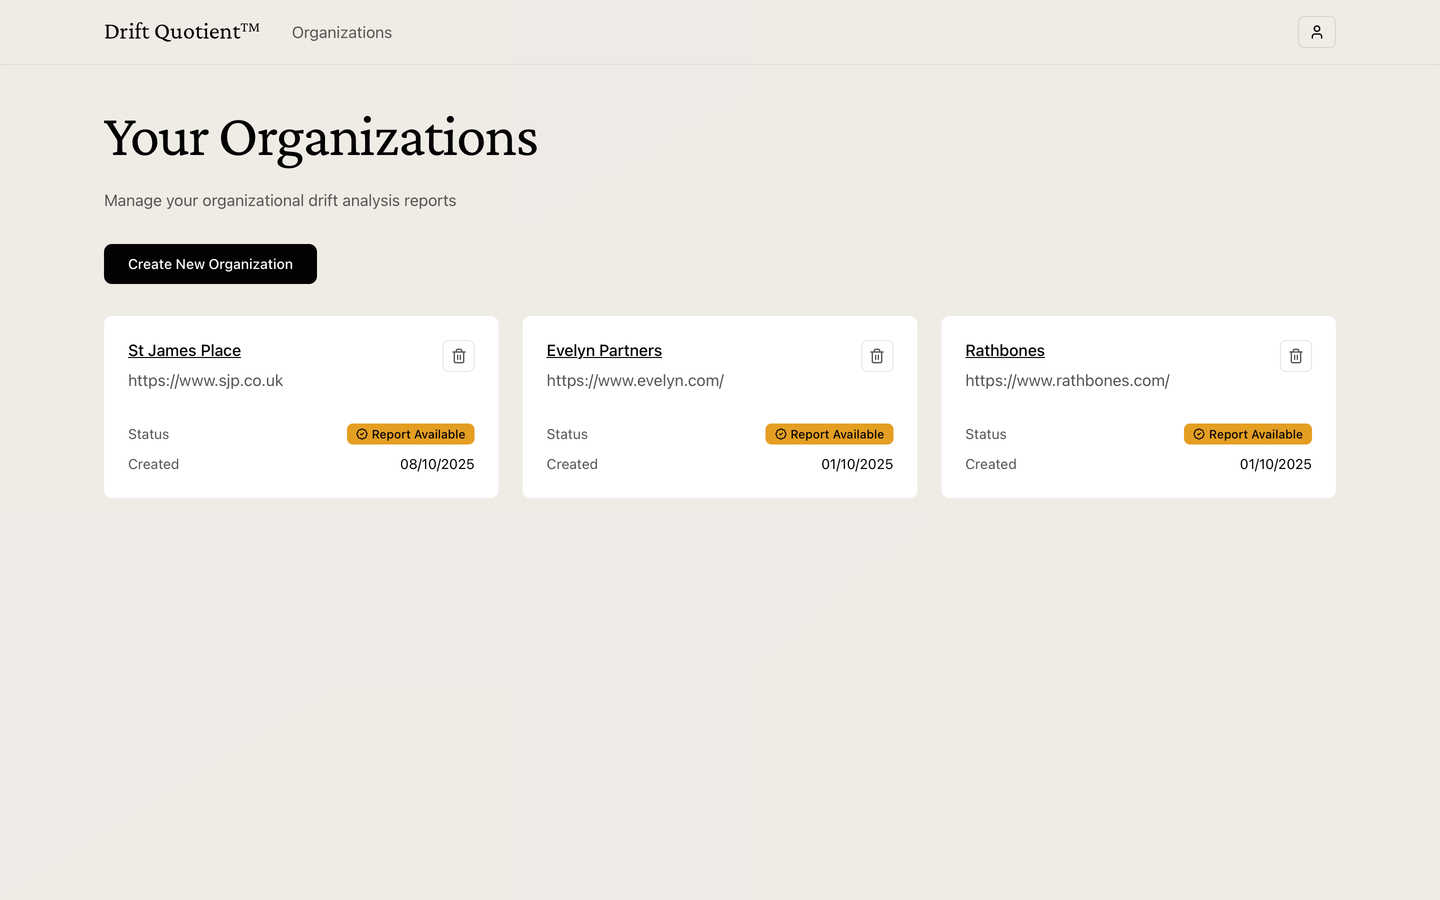Click the drift analysis reports subtitle
The width and height of the screenshot is (1440, 900).
280,201
